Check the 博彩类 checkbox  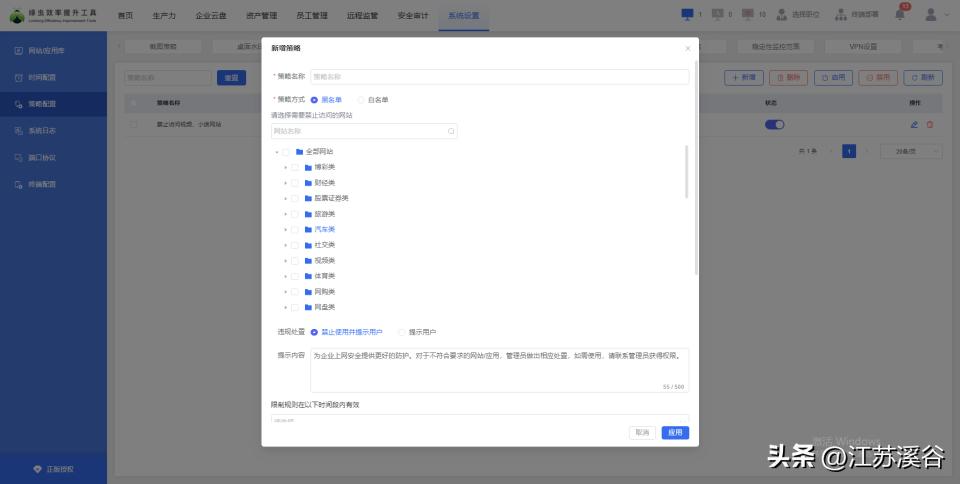coord(295,168)
